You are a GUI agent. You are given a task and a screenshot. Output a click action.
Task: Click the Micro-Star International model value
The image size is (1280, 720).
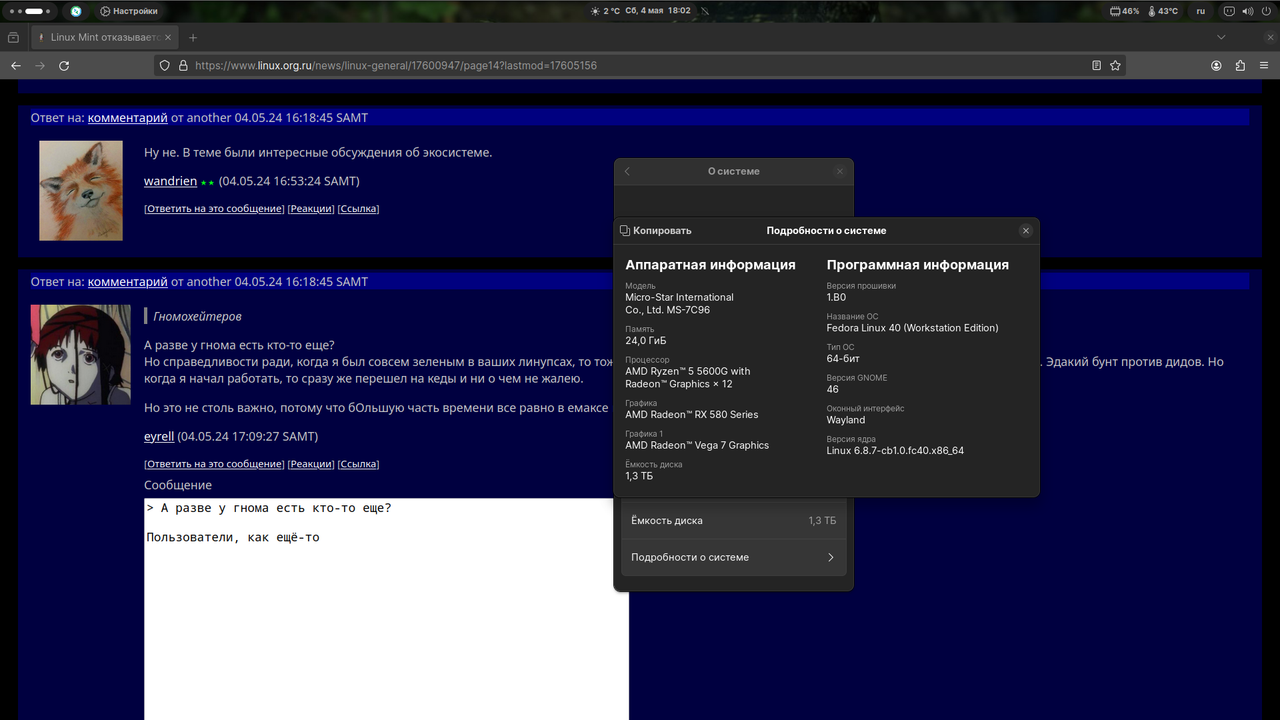(x=679, y=303)
